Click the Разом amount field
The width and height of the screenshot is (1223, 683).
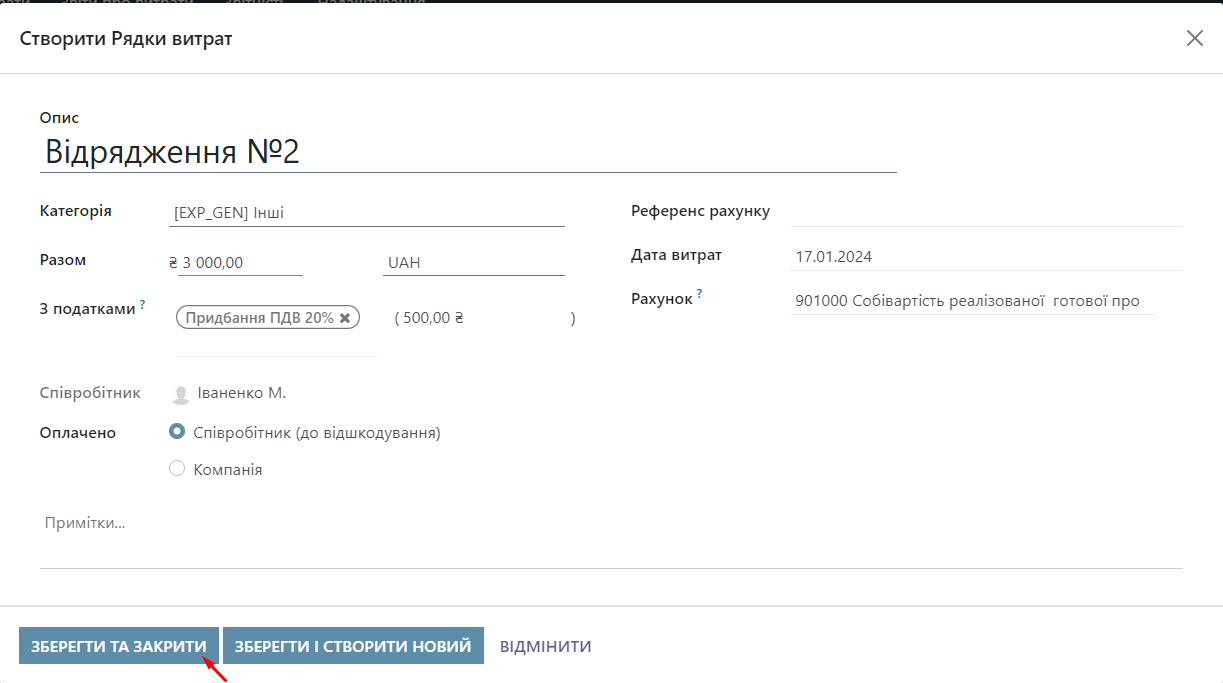tap(240, 263)
